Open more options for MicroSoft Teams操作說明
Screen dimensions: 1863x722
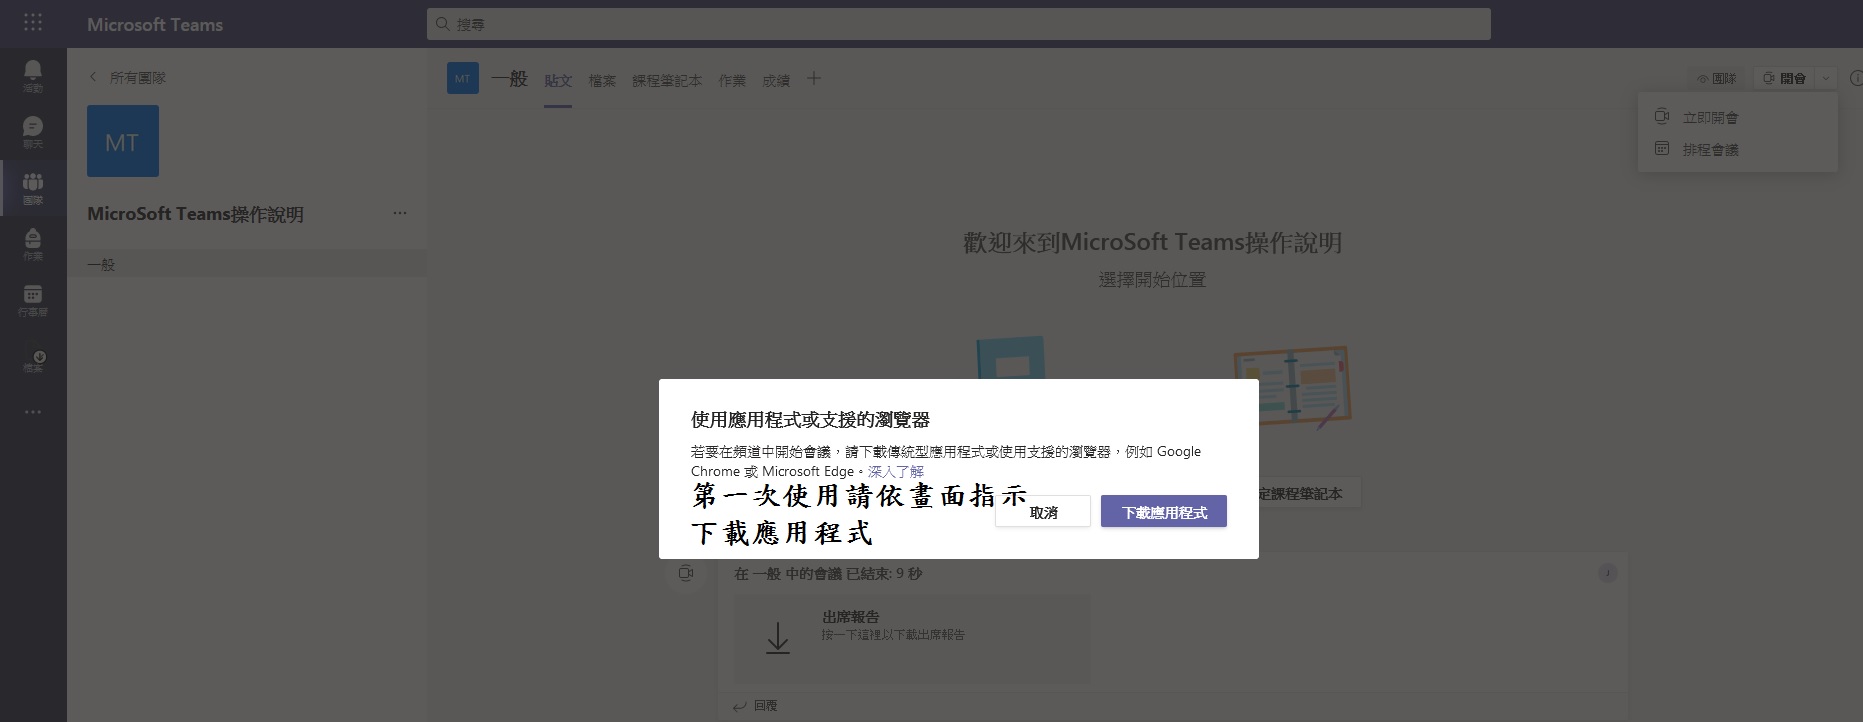point(400,213)
